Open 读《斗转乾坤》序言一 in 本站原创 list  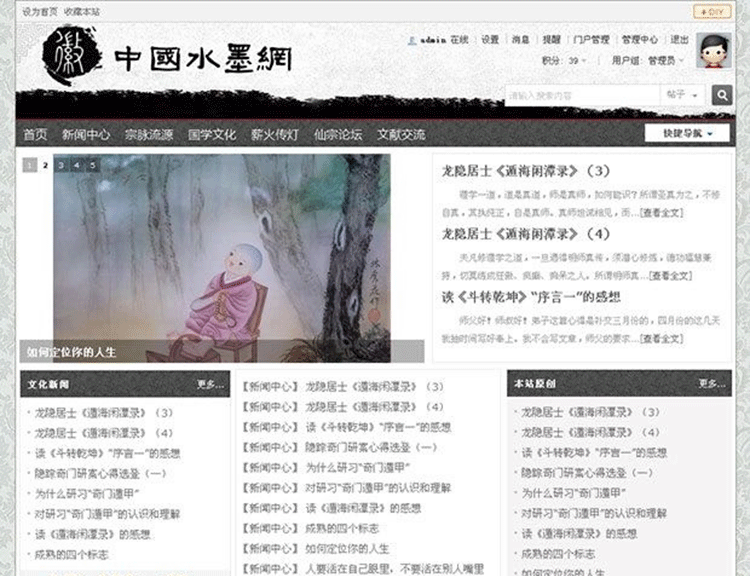[x=594, y=453]
